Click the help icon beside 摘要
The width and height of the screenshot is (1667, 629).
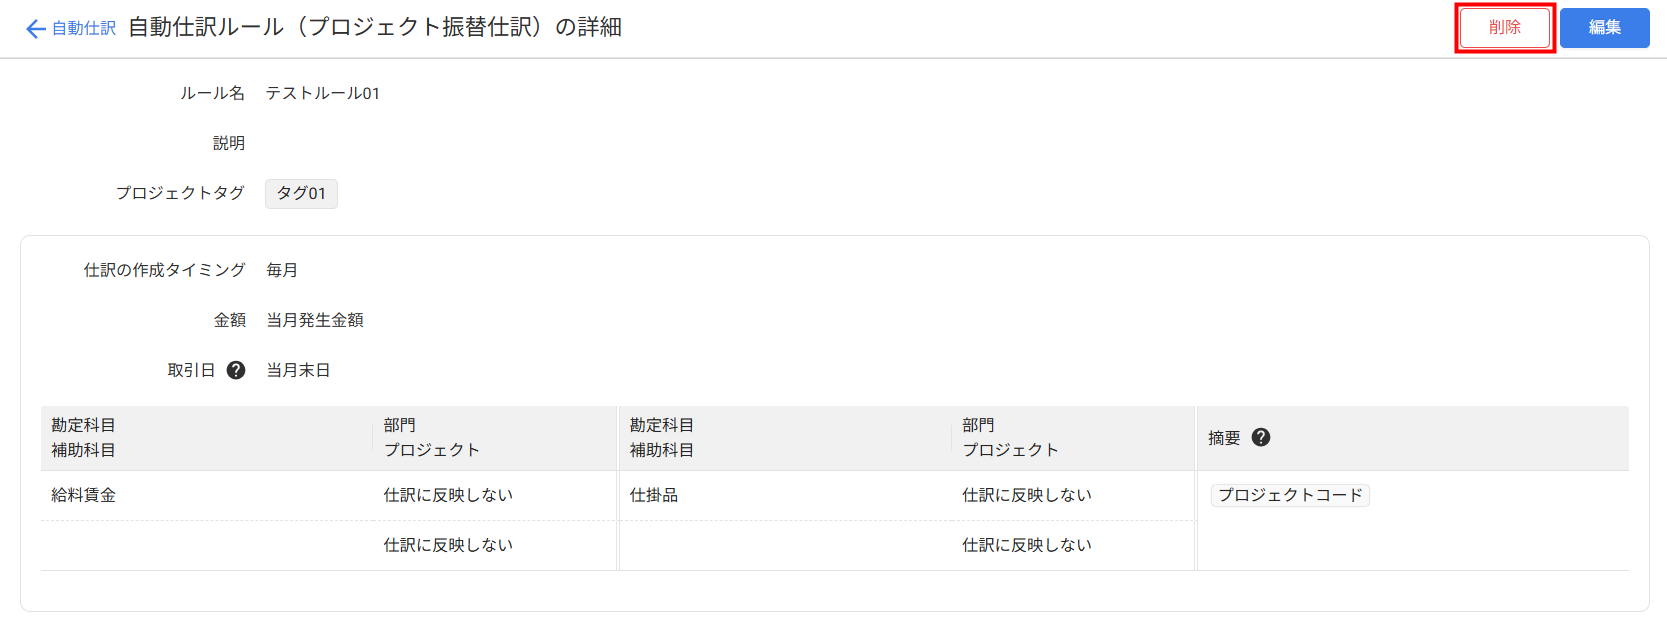[1261, 437]
